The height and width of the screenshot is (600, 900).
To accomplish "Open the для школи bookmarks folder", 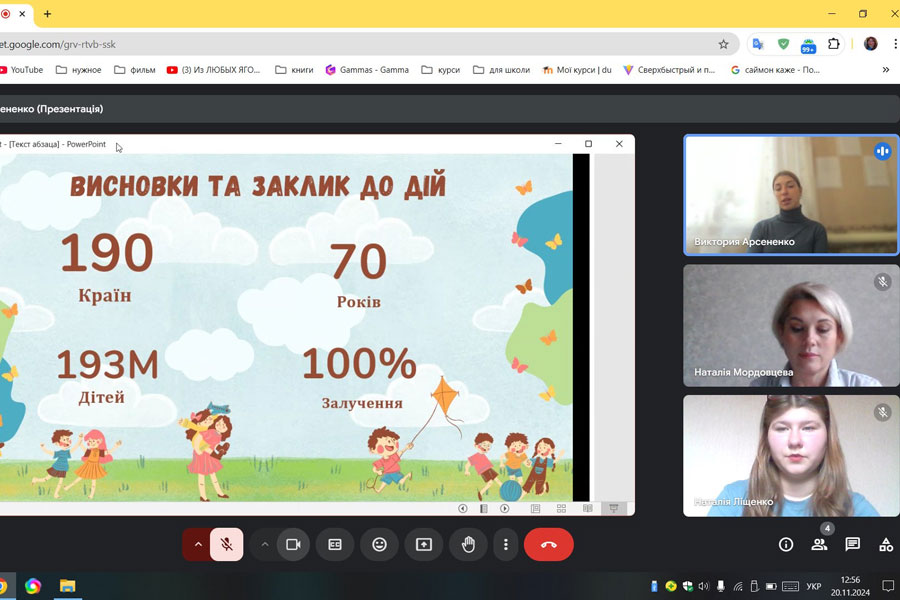I will coord(501,70).
